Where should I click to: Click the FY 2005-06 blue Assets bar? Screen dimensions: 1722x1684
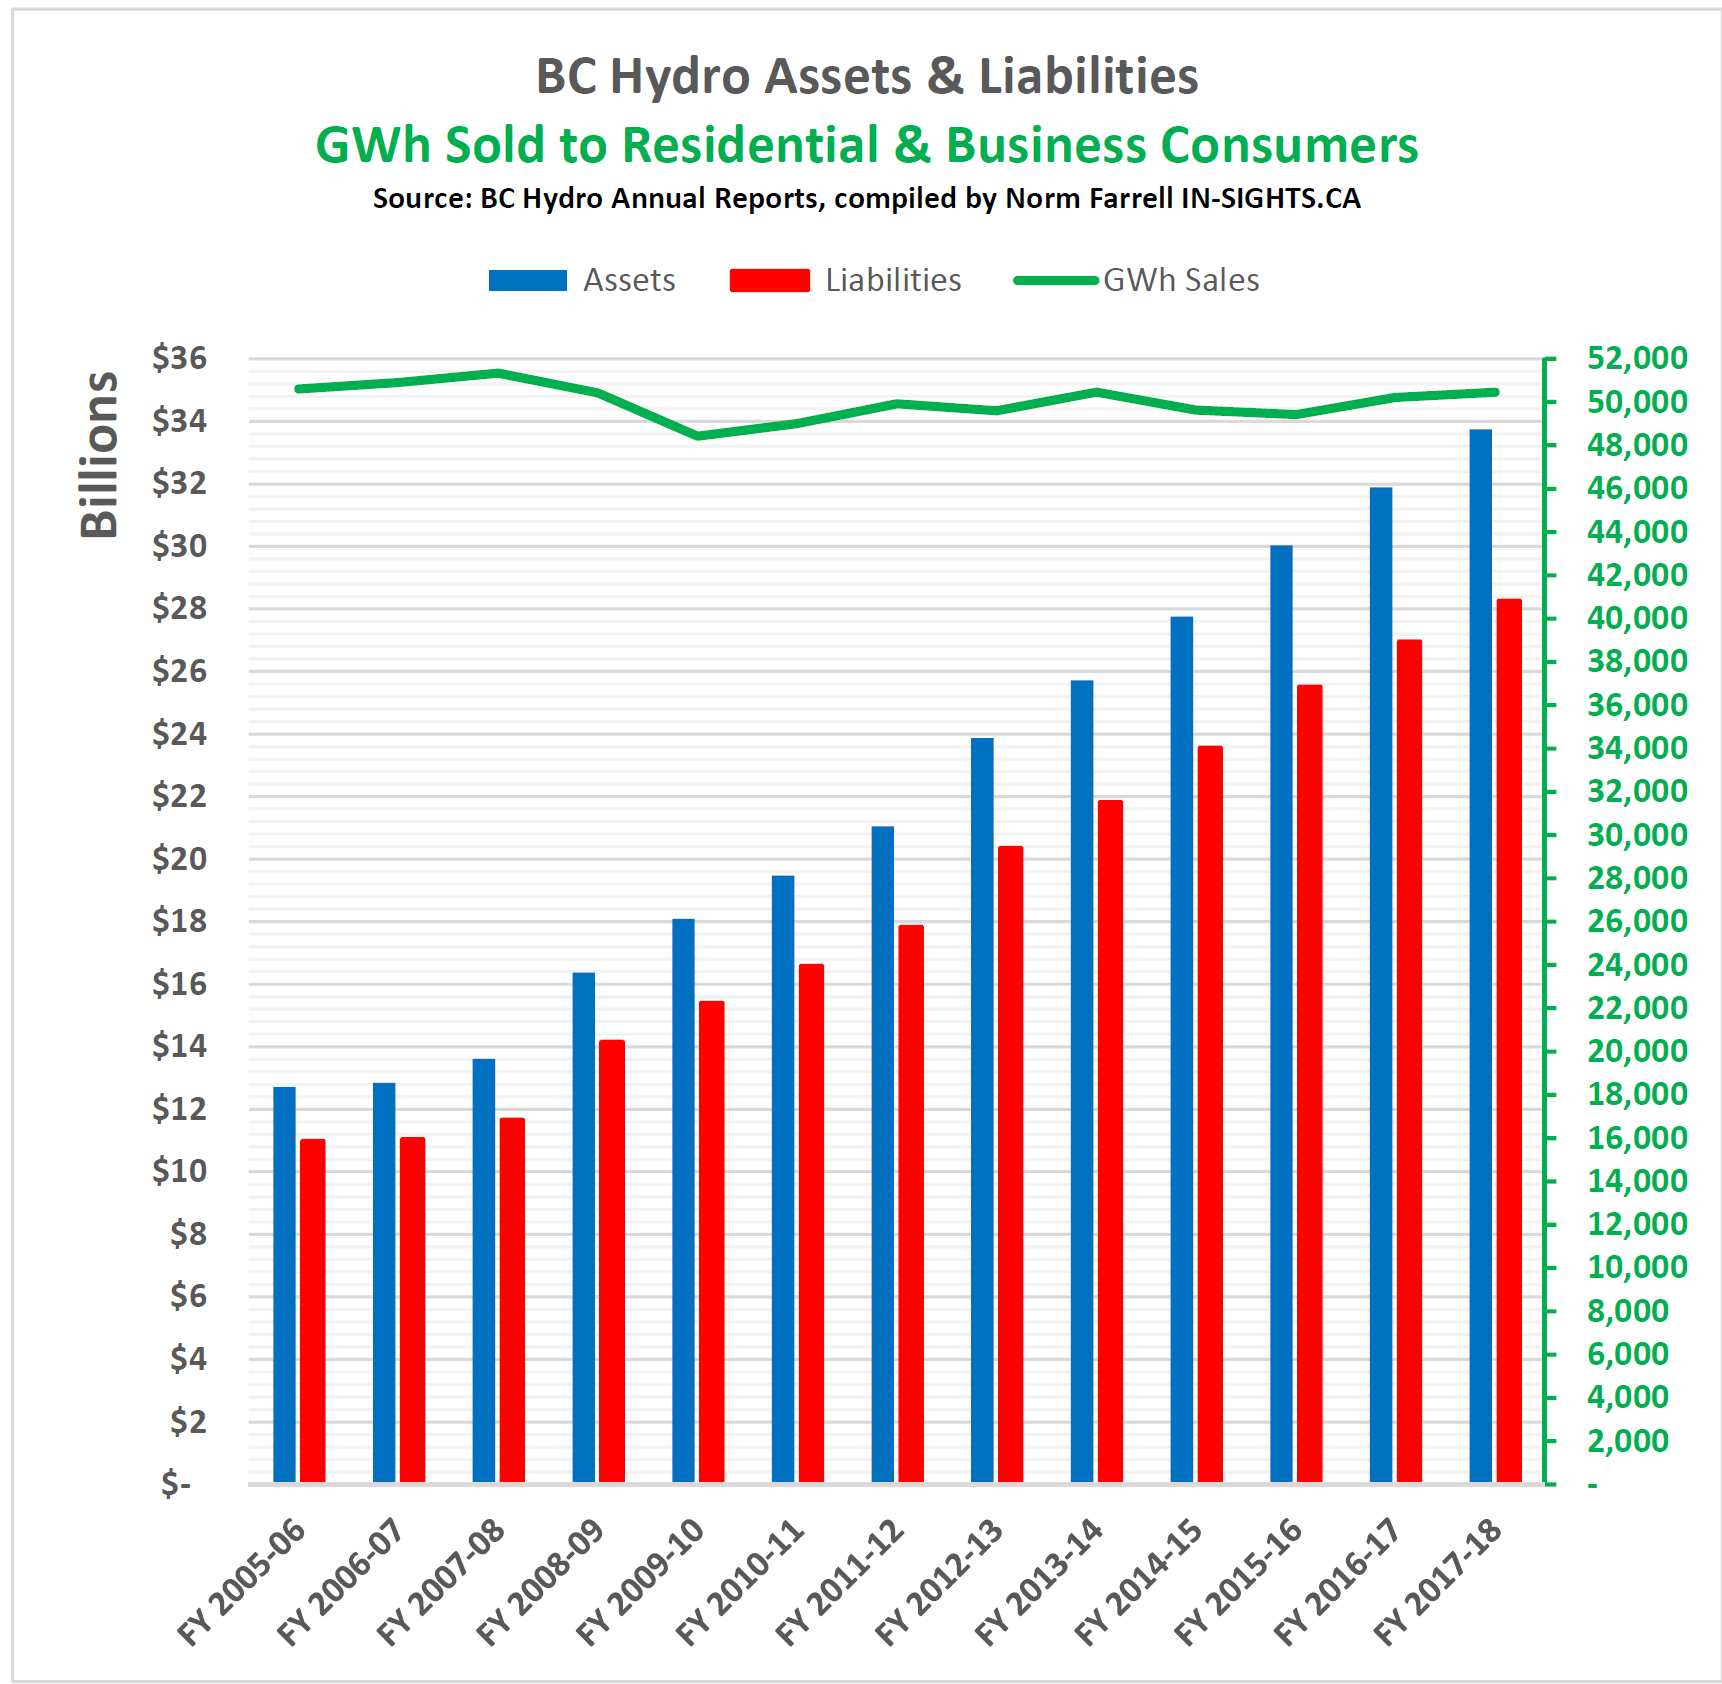coord(284,1284)
